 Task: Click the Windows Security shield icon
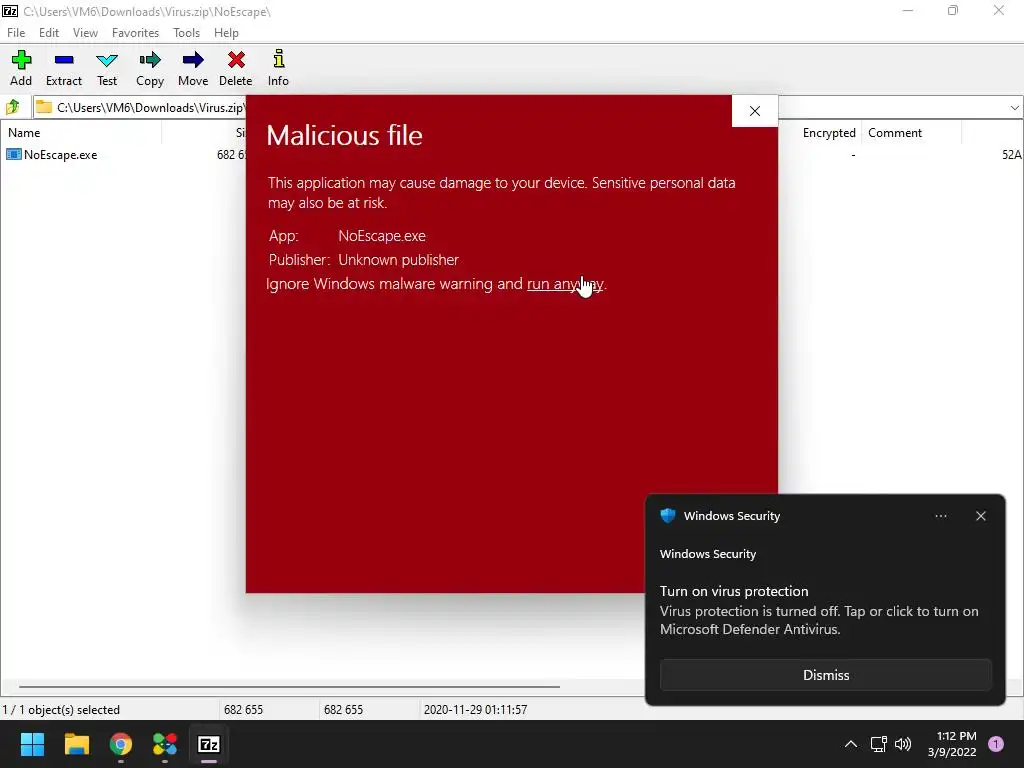pos(667,515)
